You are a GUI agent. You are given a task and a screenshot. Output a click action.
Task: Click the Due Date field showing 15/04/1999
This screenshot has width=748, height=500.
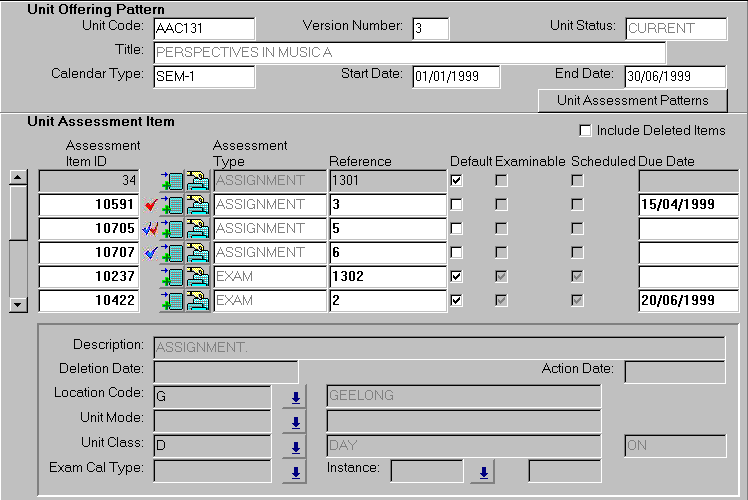coord(682,205)
